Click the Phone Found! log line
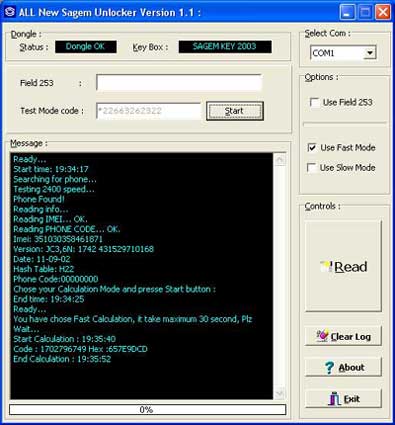This screenshot has width=395, height=425. pyautogui.click(x=39, y=199)
